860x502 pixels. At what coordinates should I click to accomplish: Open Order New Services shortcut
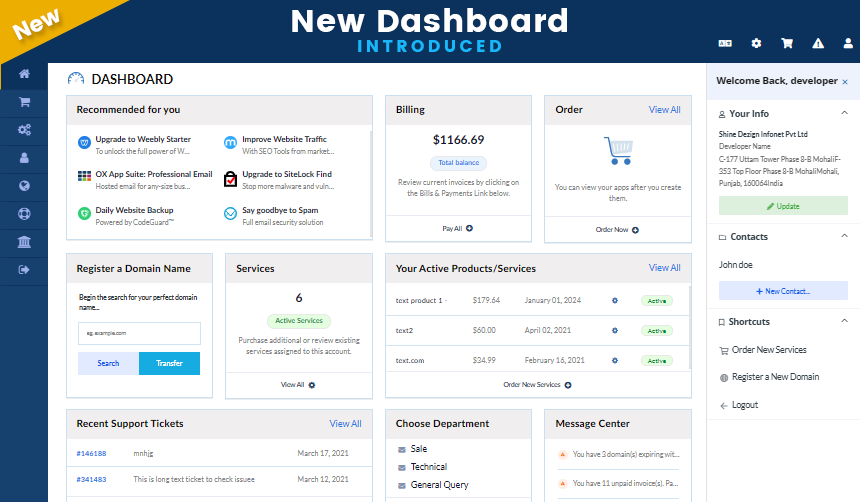tap(763, 350)
